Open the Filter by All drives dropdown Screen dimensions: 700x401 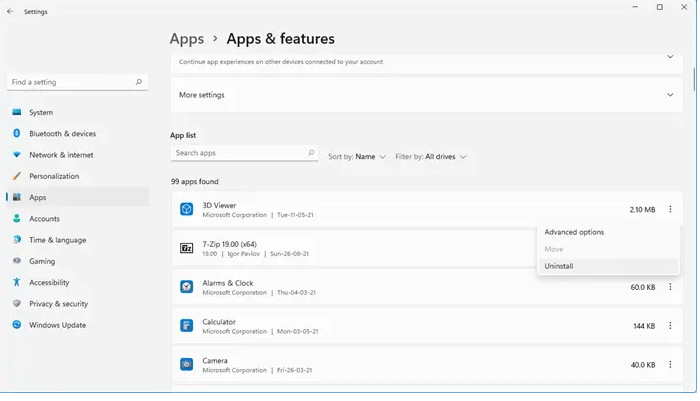coord(431,157)
